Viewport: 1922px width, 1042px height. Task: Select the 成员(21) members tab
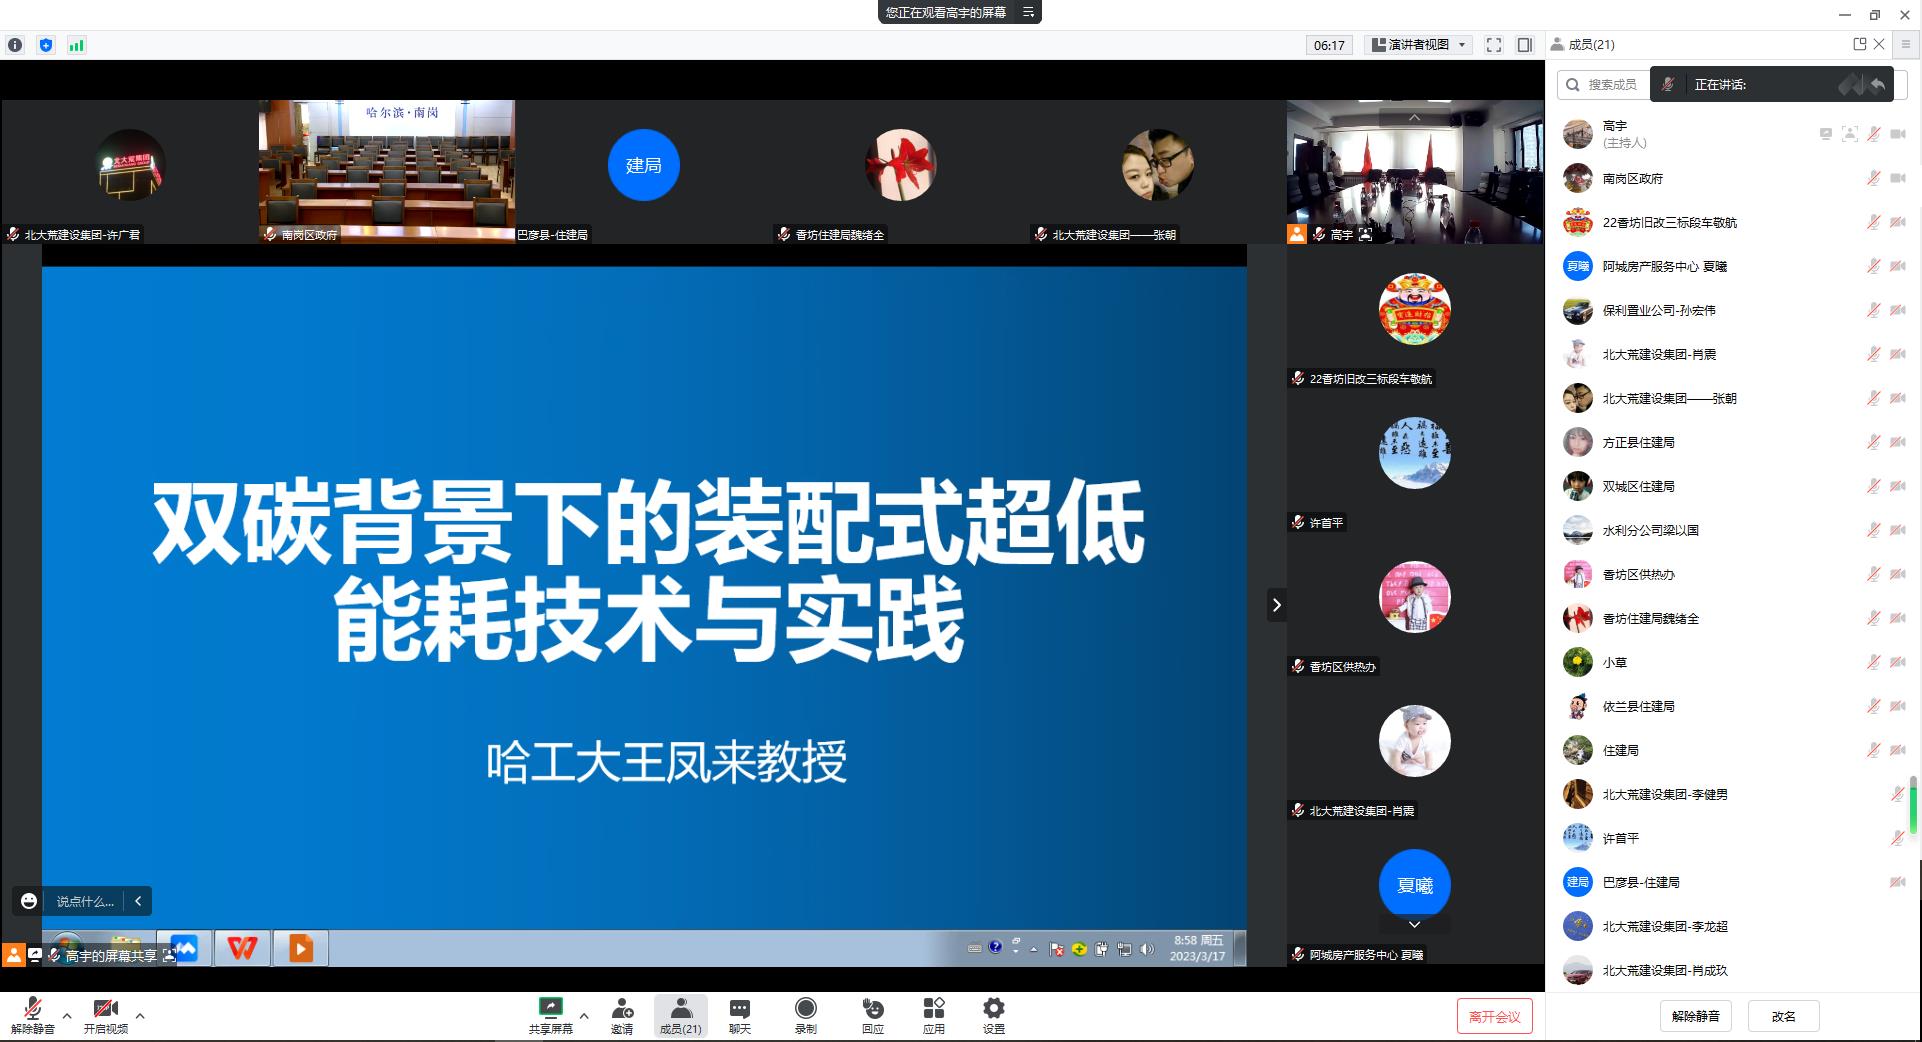point(681,1015)
